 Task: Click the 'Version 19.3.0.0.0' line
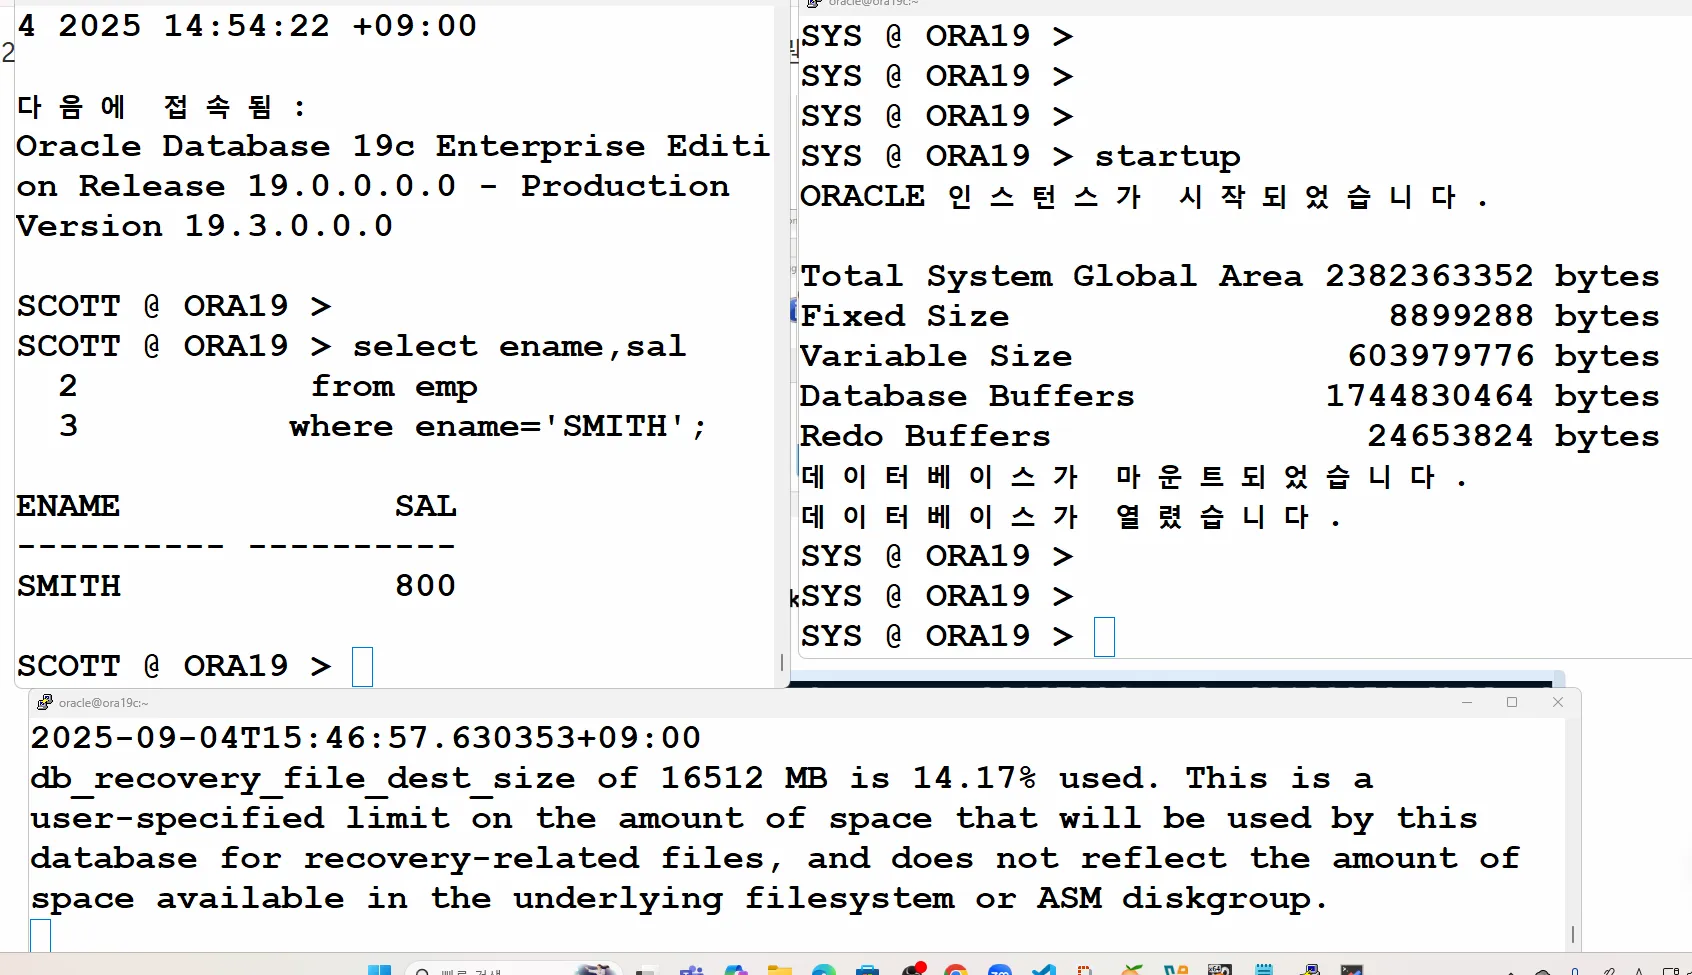(204, 226)
